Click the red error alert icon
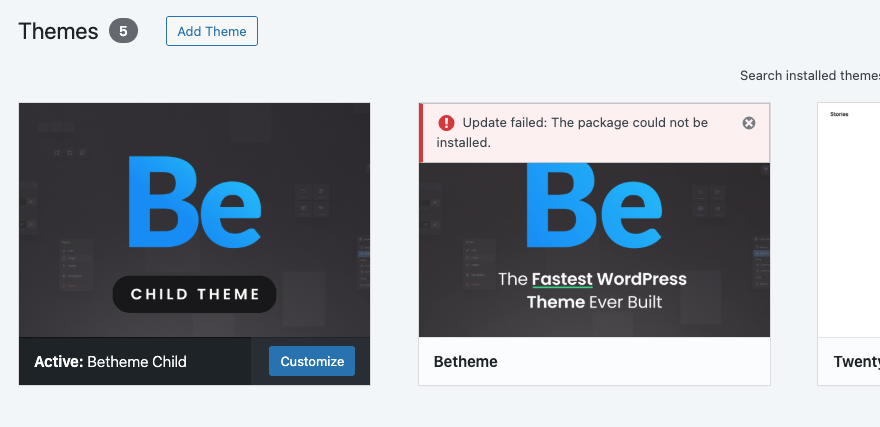This screenshot has width=880, height=427. [444, 123]
